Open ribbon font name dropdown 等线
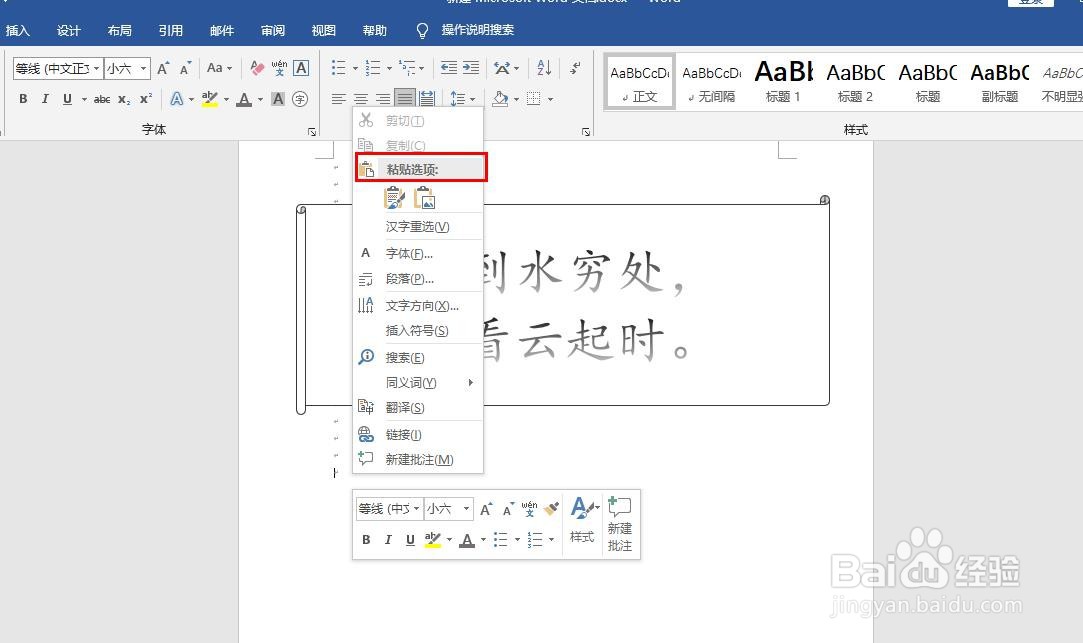Image resolution: width=1083 pixels, height=643 pixels. [x=97, y=68]
